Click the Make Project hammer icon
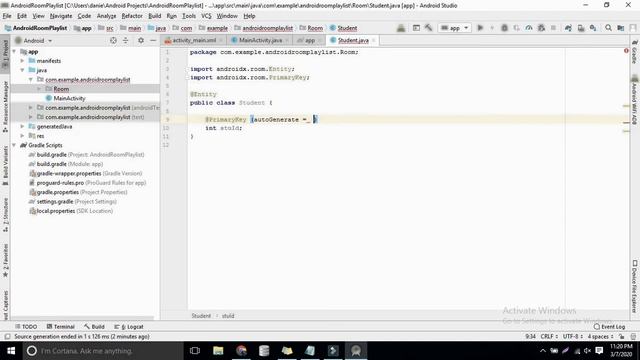Viewport: 640px width, 360px height. pos(428,28)
